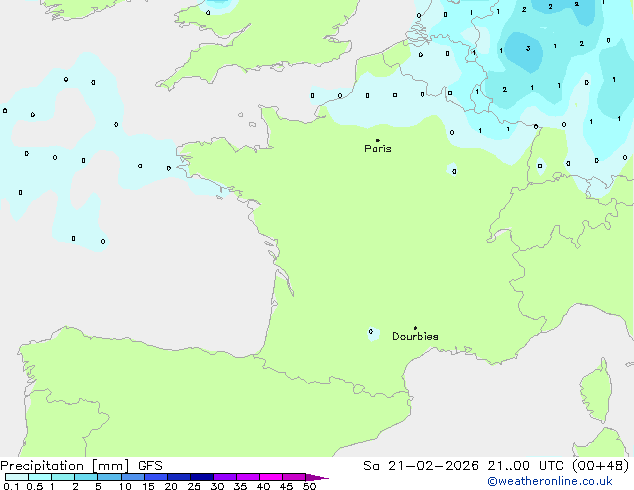This screenshot has width=634, height=490.
Task: Click the '50' legend scale label
Action: click(x=310, y=486)
